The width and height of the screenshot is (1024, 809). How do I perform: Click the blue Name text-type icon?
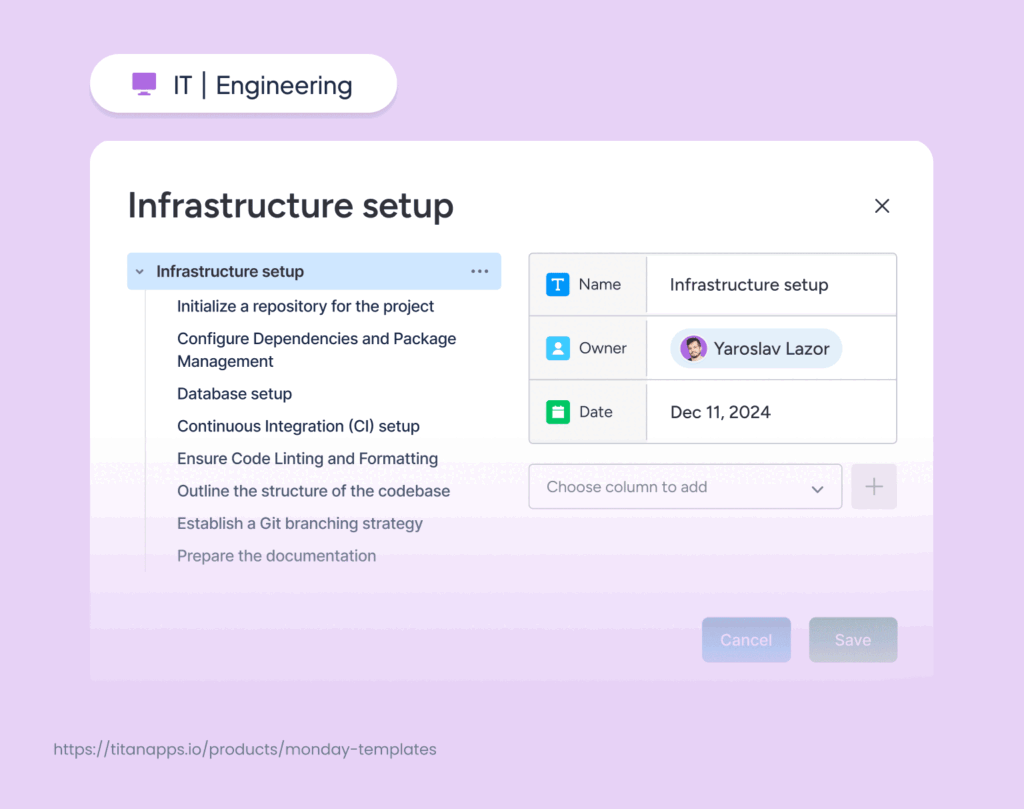558,285
